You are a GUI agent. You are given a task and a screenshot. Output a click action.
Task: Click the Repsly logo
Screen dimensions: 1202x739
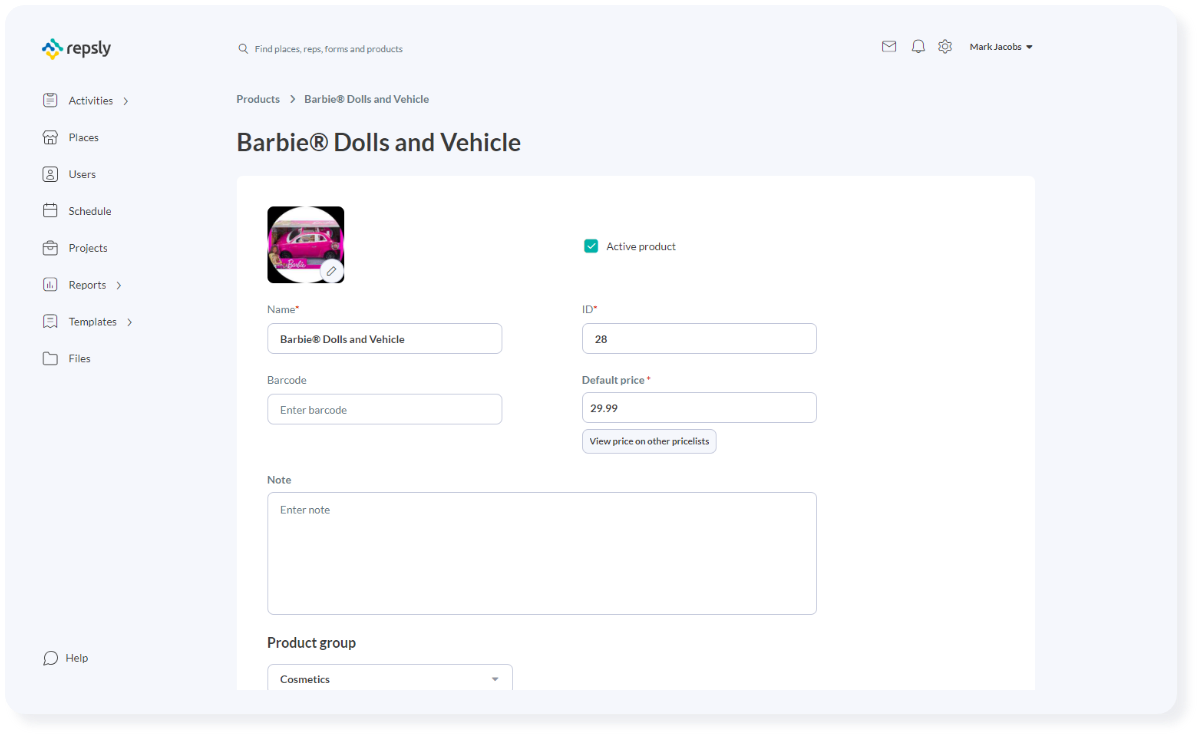pos(76,48)
